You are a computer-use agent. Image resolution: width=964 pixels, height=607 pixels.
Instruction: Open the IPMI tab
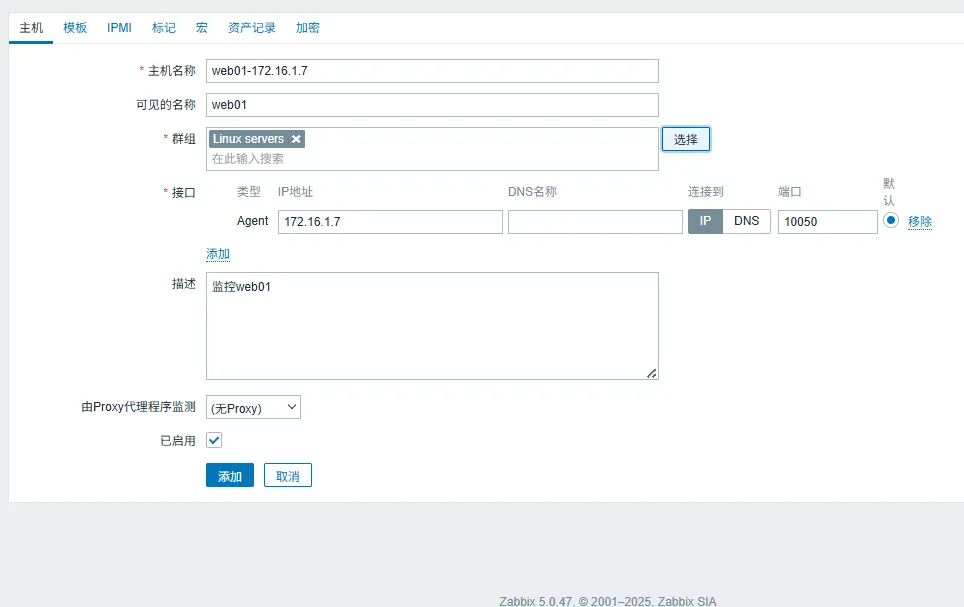pos(119,28)
